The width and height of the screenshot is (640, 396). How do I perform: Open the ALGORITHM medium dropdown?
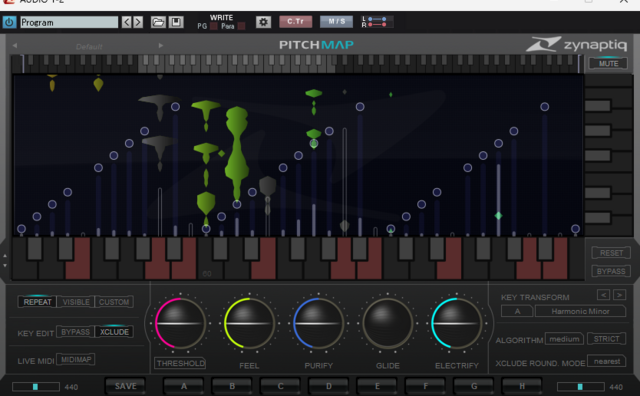(564, 339)
